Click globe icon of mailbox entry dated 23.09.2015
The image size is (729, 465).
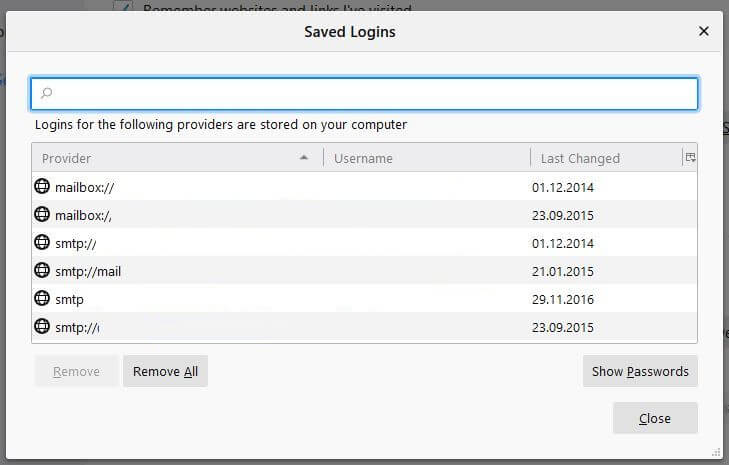[42, 214]
